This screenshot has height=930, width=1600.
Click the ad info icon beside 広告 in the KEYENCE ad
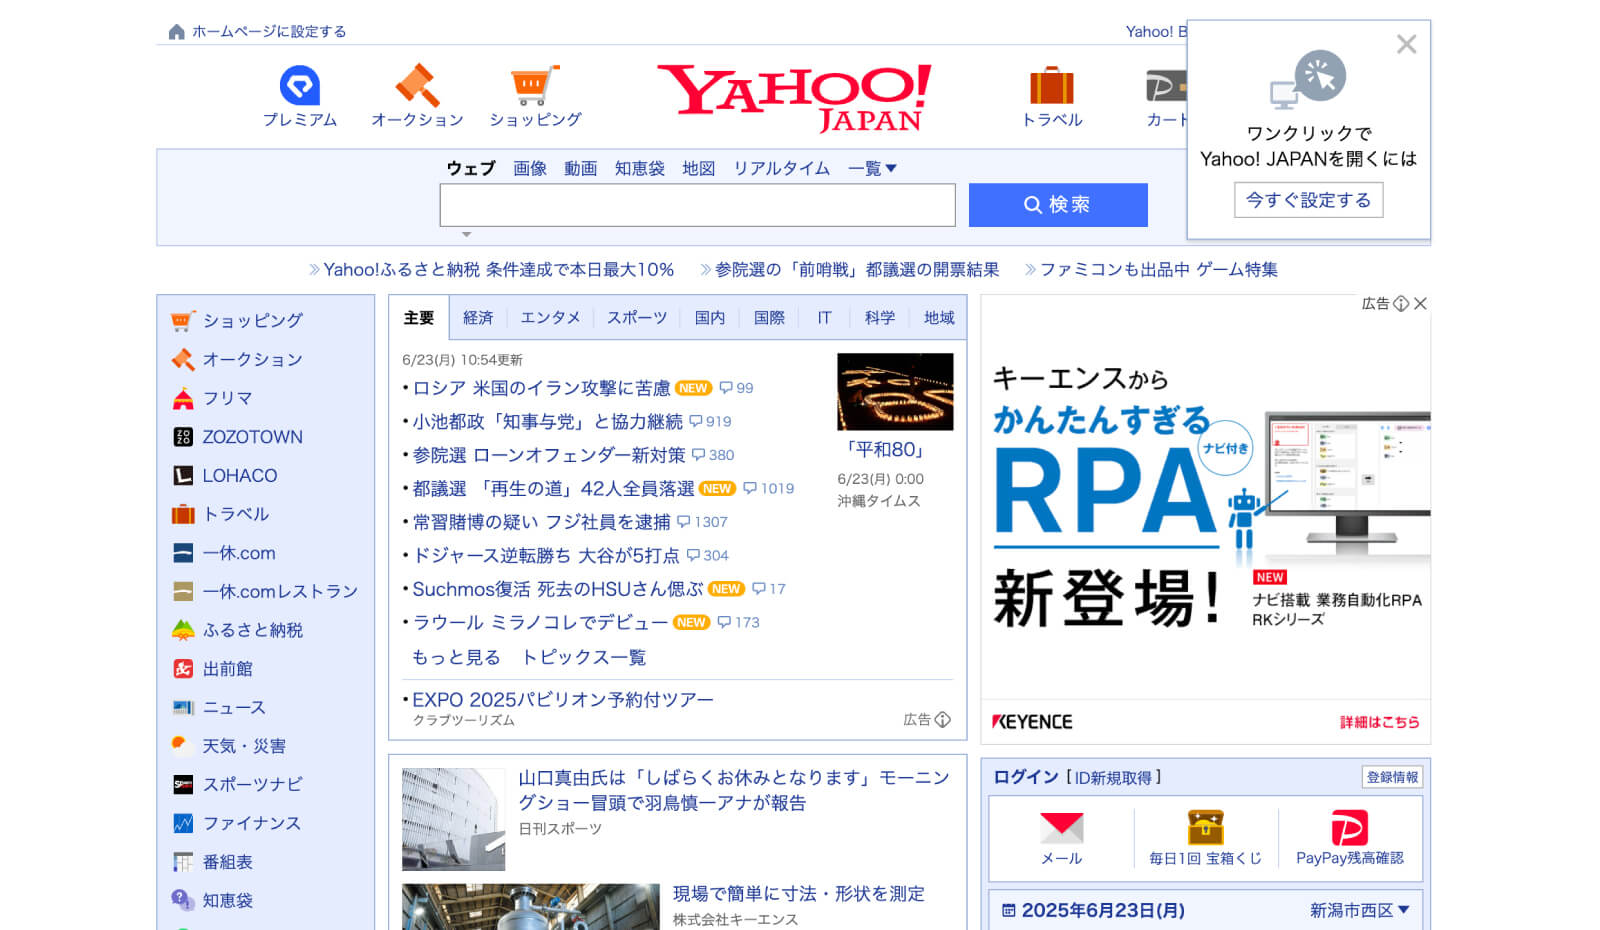point(1401,304)
